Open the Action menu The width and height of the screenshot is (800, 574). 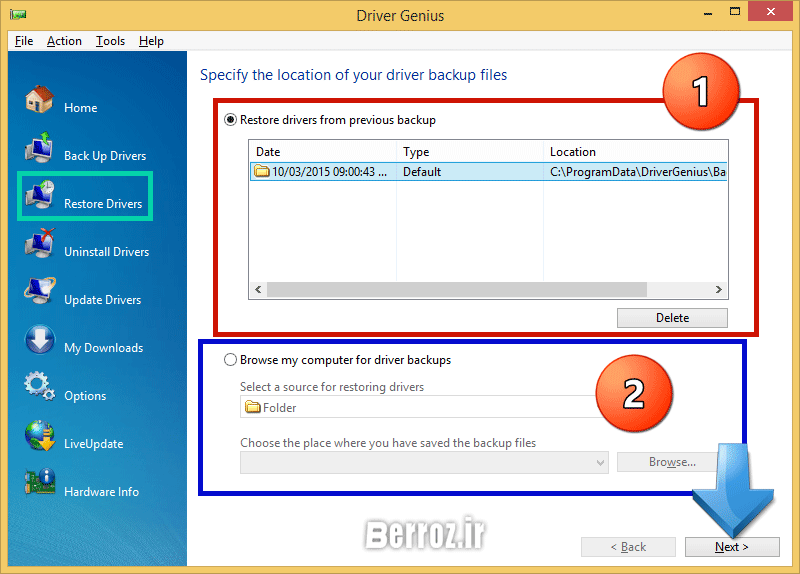tap(64, 41)
